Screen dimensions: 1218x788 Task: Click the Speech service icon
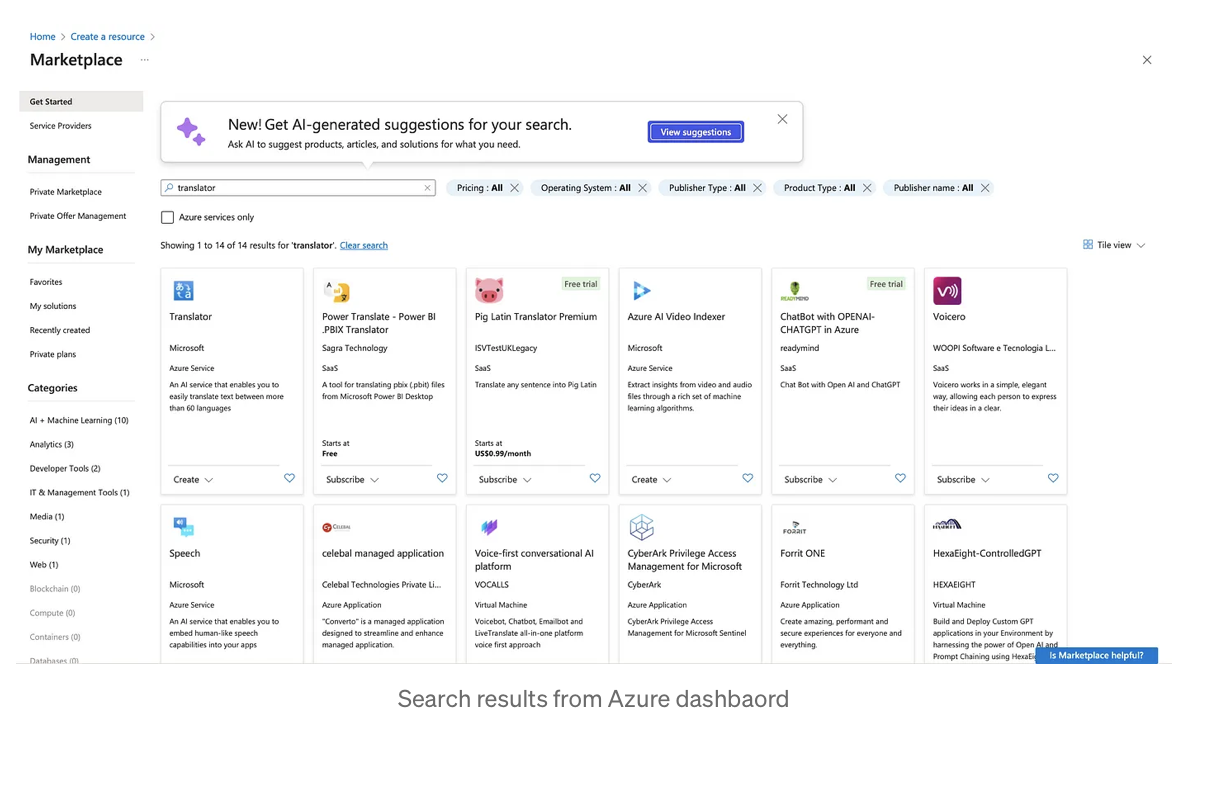[183, 527]
